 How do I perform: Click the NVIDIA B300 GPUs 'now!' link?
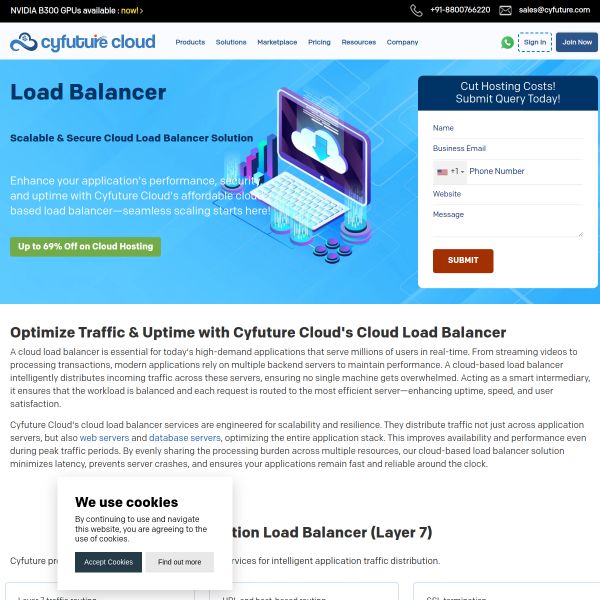tap(132, 11)
